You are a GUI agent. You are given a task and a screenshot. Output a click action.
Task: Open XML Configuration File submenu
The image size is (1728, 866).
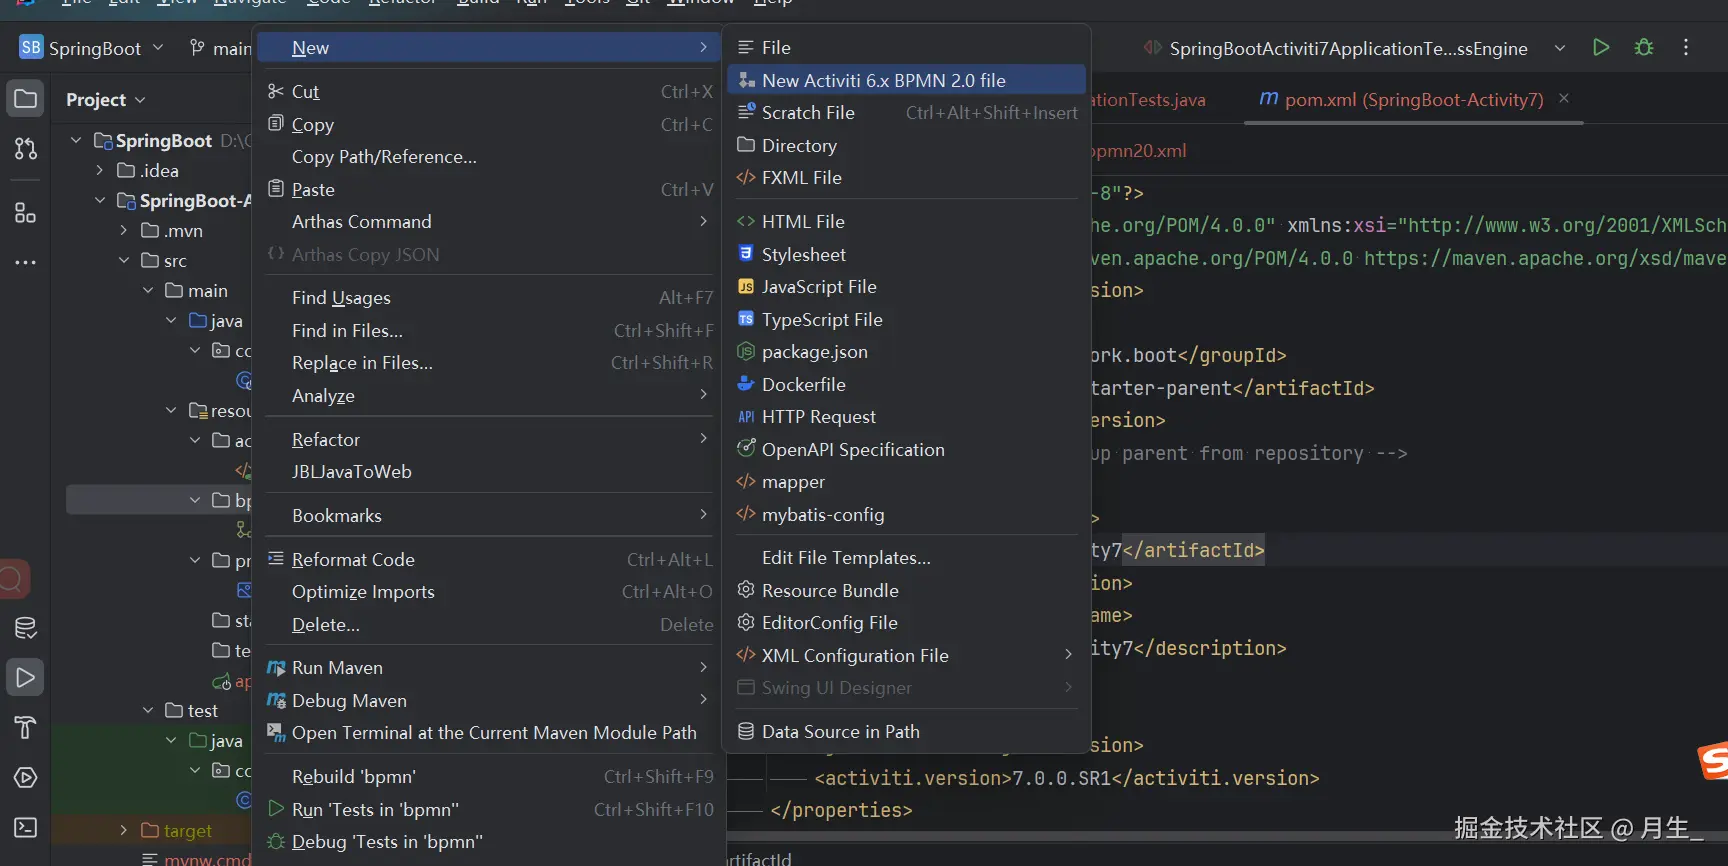906,655
